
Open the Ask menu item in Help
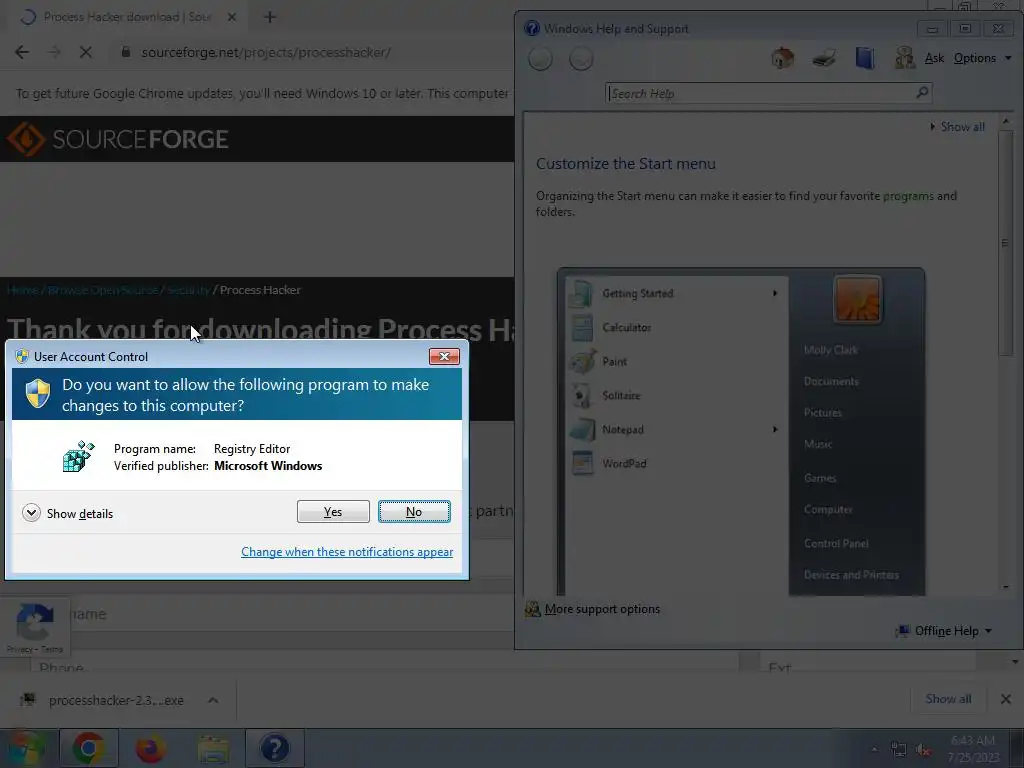pos(934,58)
